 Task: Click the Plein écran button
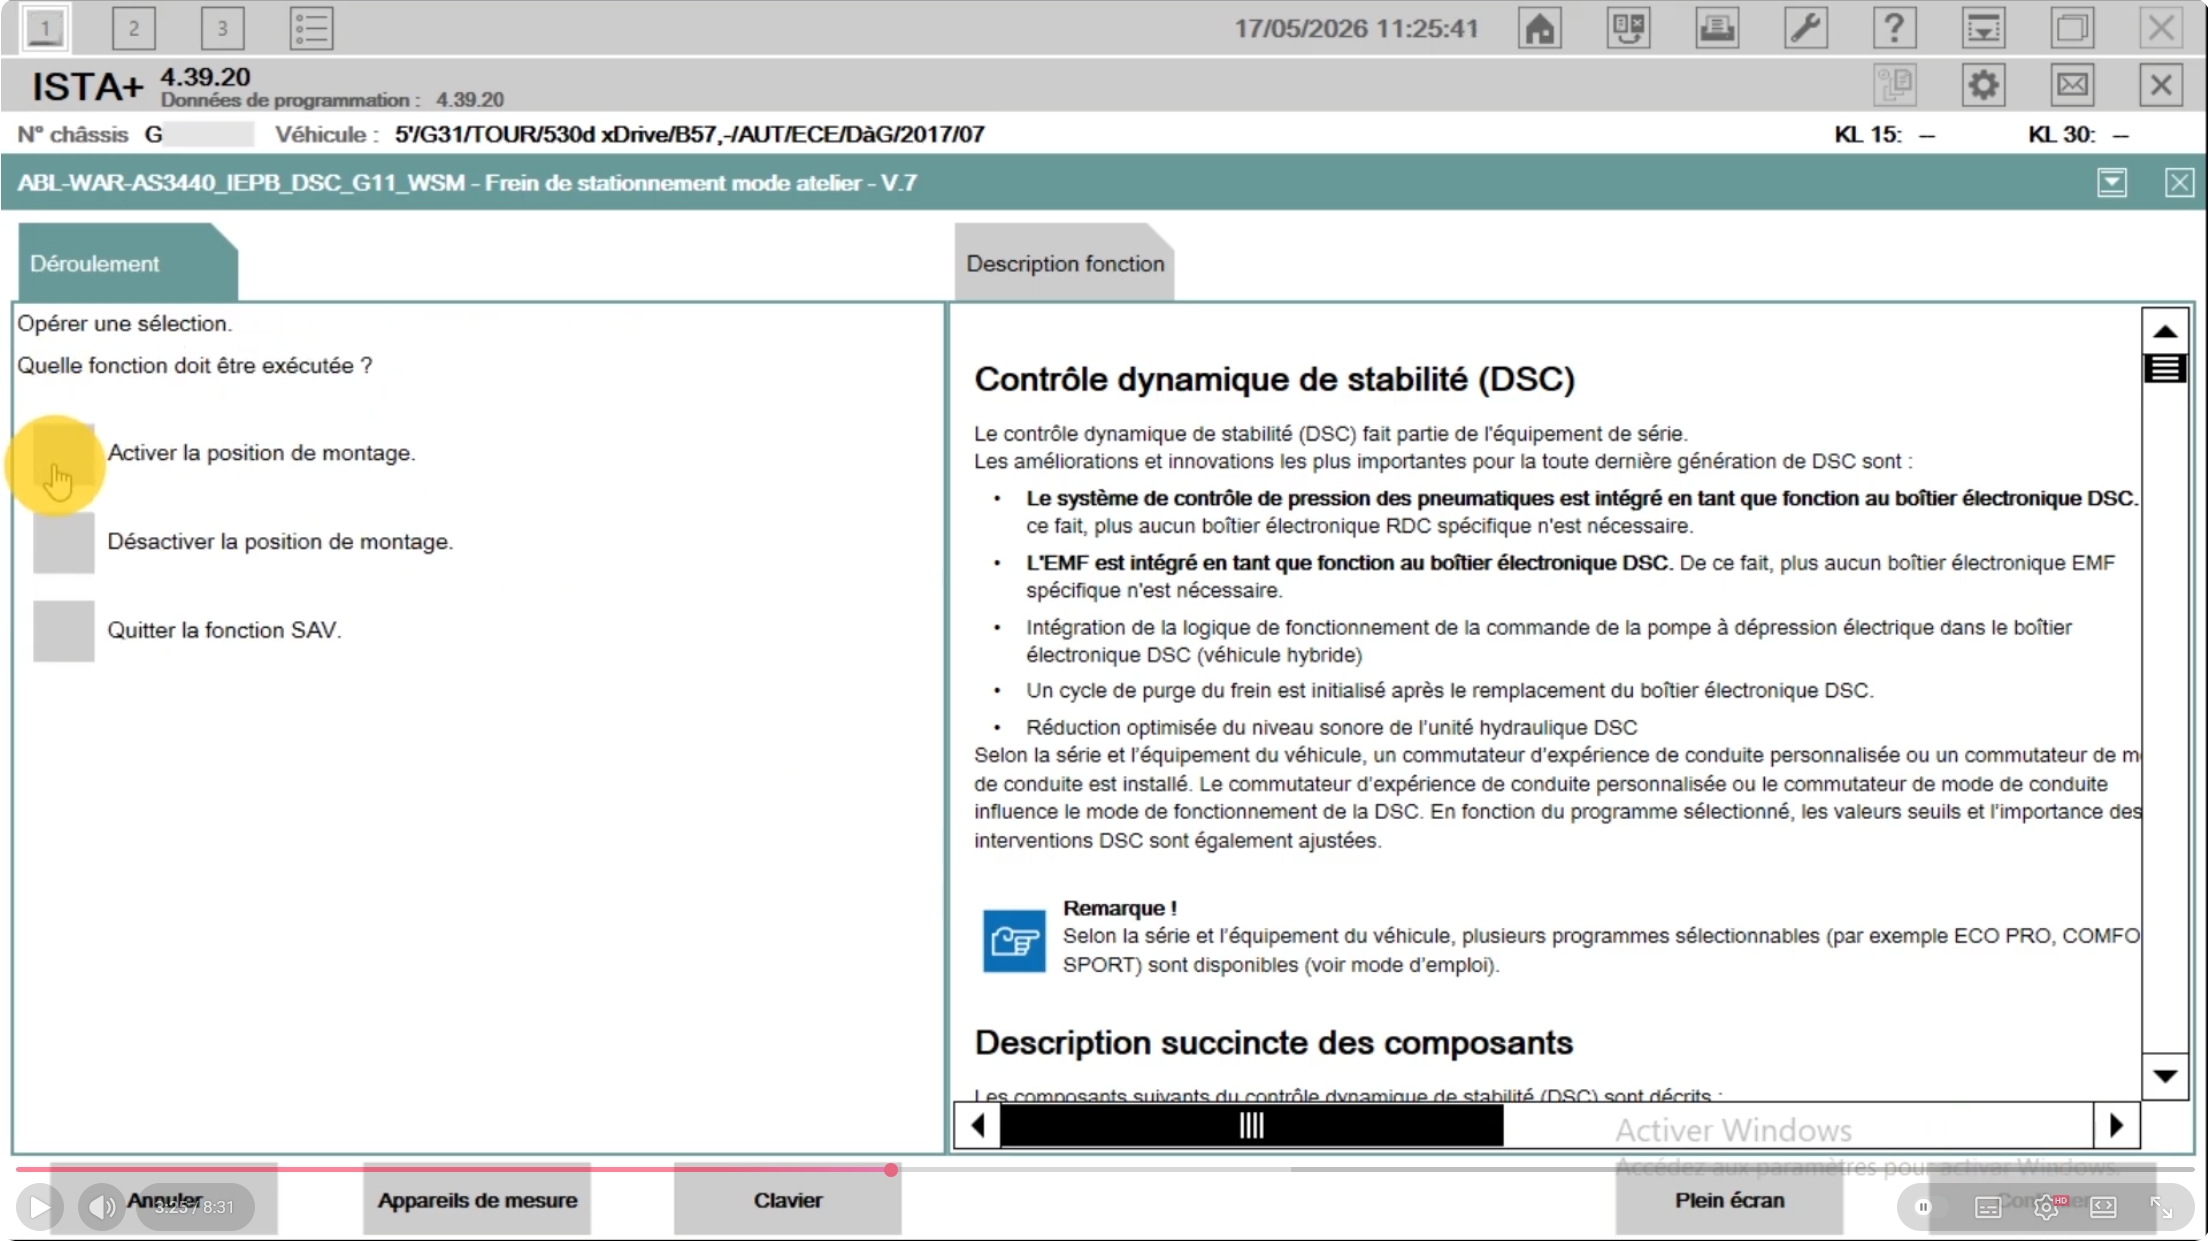(x=1729, y=1200)
